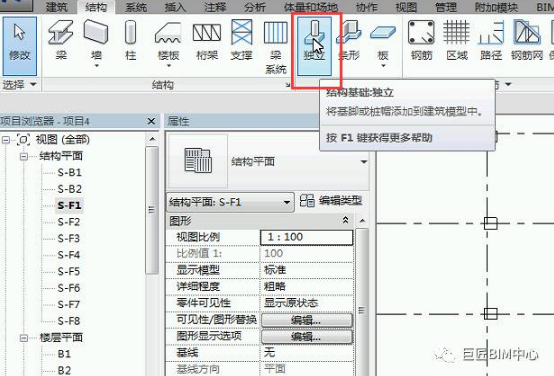Close the 项目浏览器 panel
This screenshot has height=376, width=554.
(151, 121)
